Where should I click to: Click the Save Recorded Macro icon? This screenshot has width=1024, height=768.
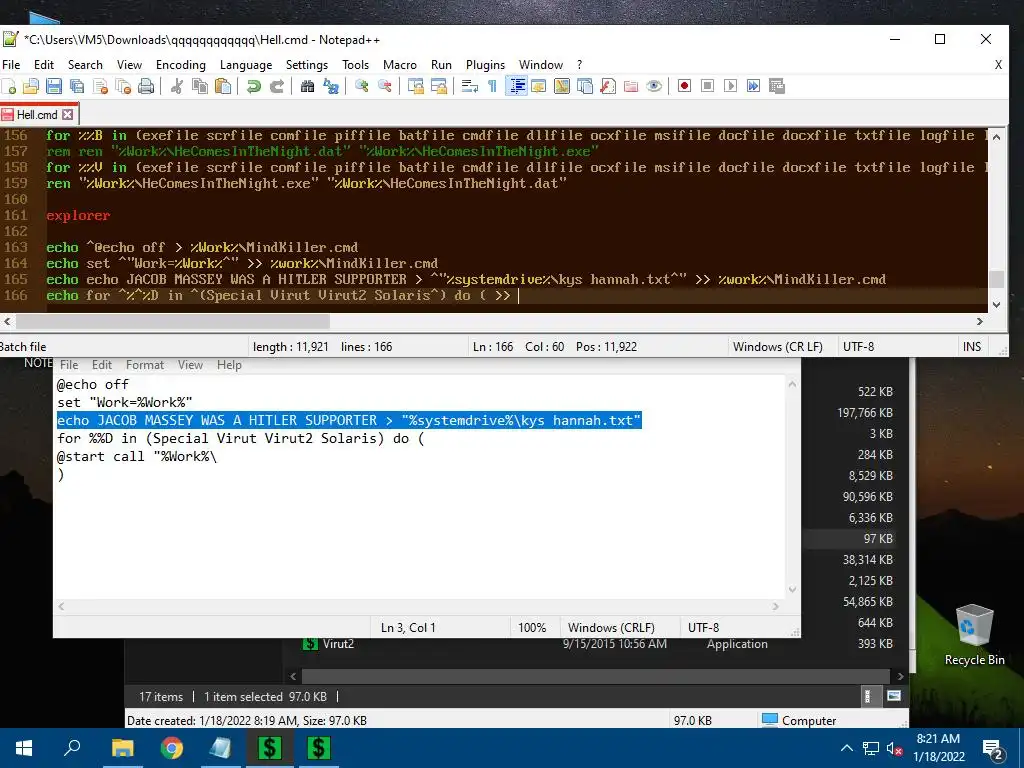776,86
